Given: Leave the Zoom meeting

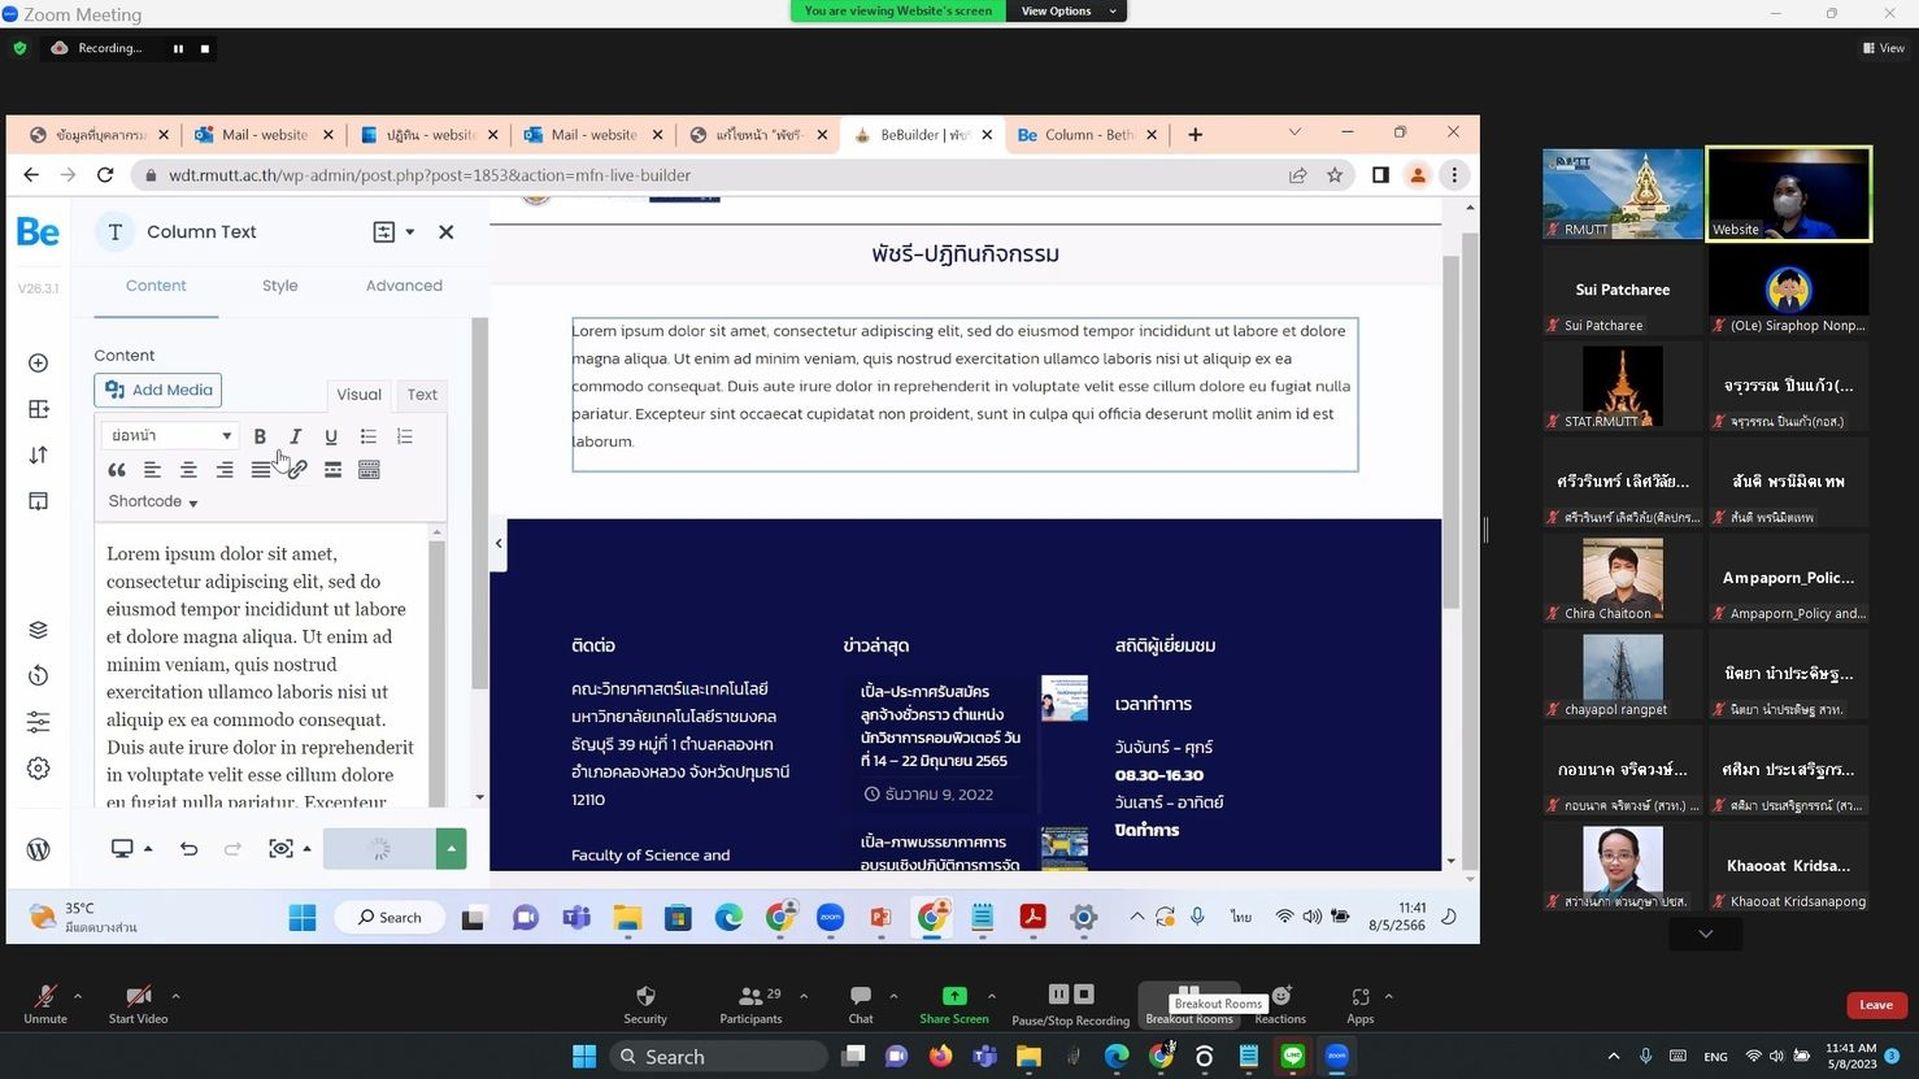Looking at the screenshot, I should 1876,1005.
